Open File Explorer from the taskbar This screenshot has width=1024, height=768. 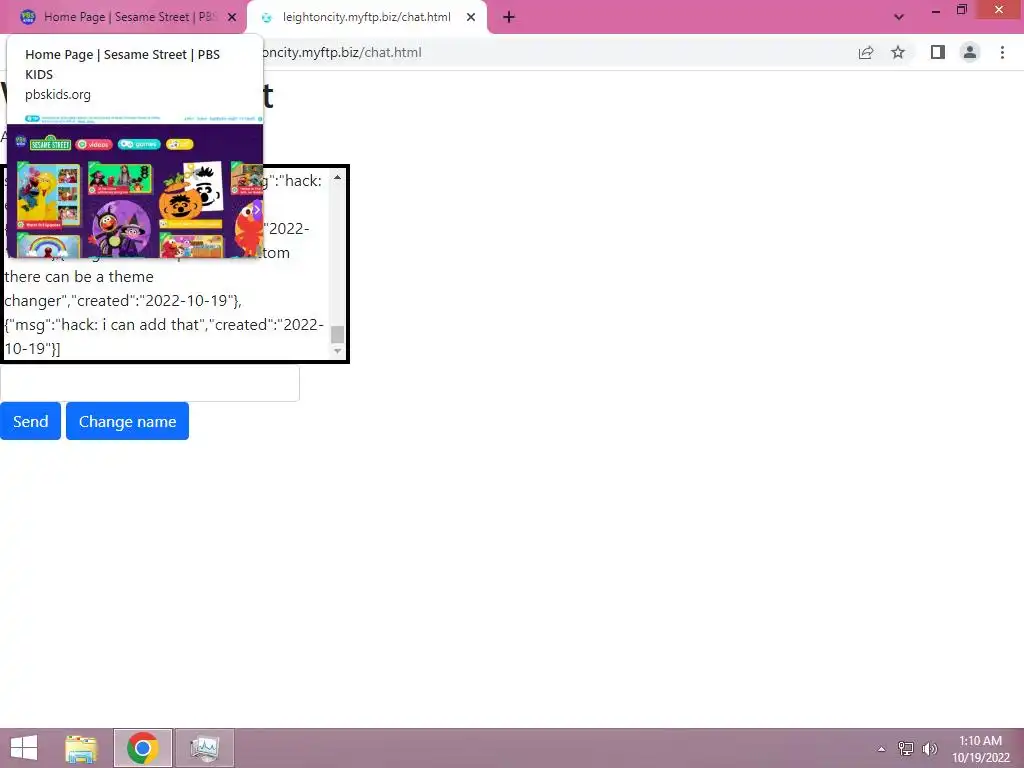tap(81, 748)
